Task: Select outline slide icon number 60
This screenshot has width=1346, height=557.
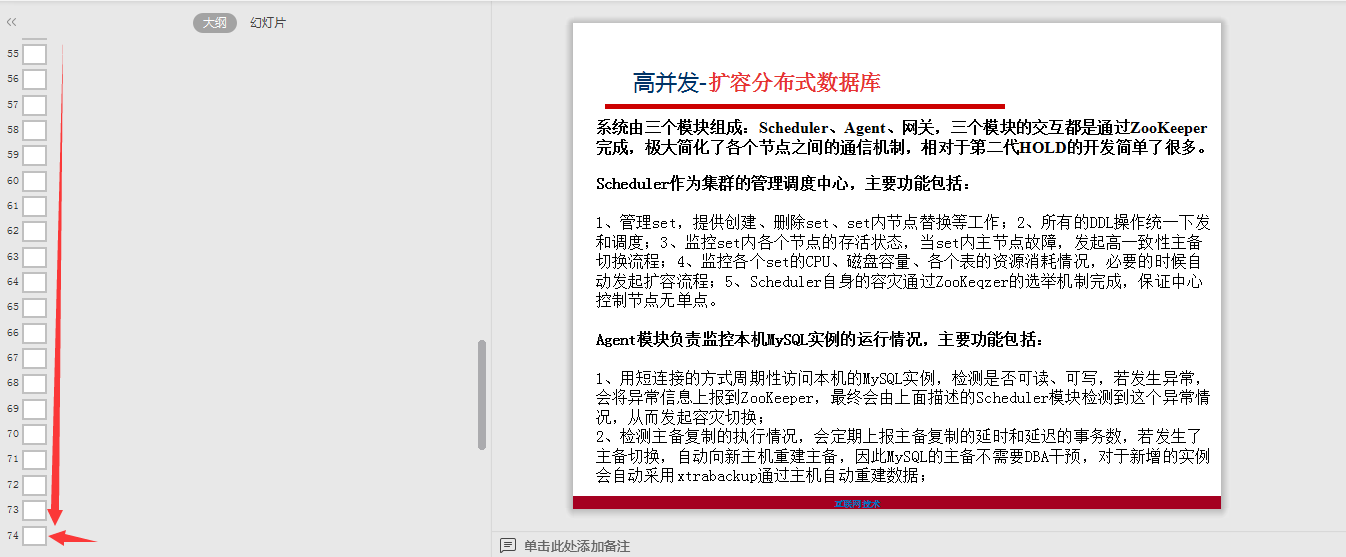Action: [x=35, y=181]
